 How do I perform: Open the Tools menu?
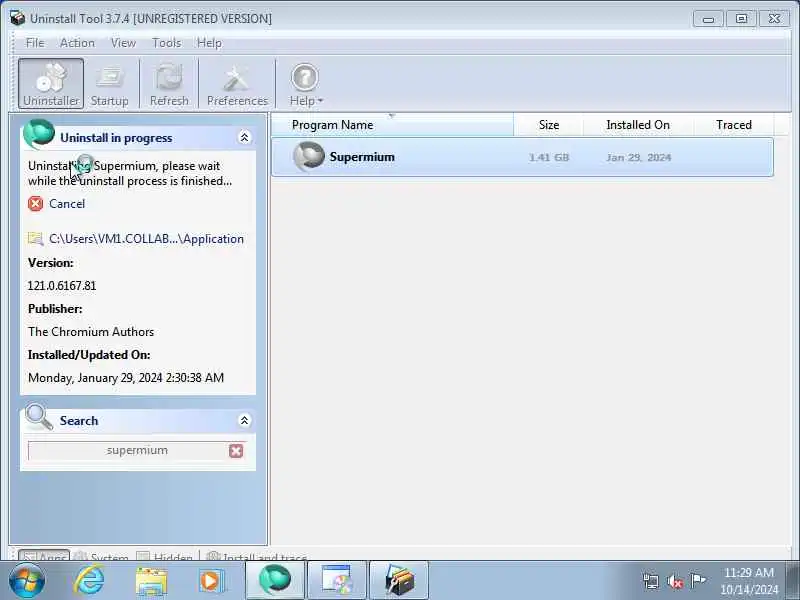(166, 43)
